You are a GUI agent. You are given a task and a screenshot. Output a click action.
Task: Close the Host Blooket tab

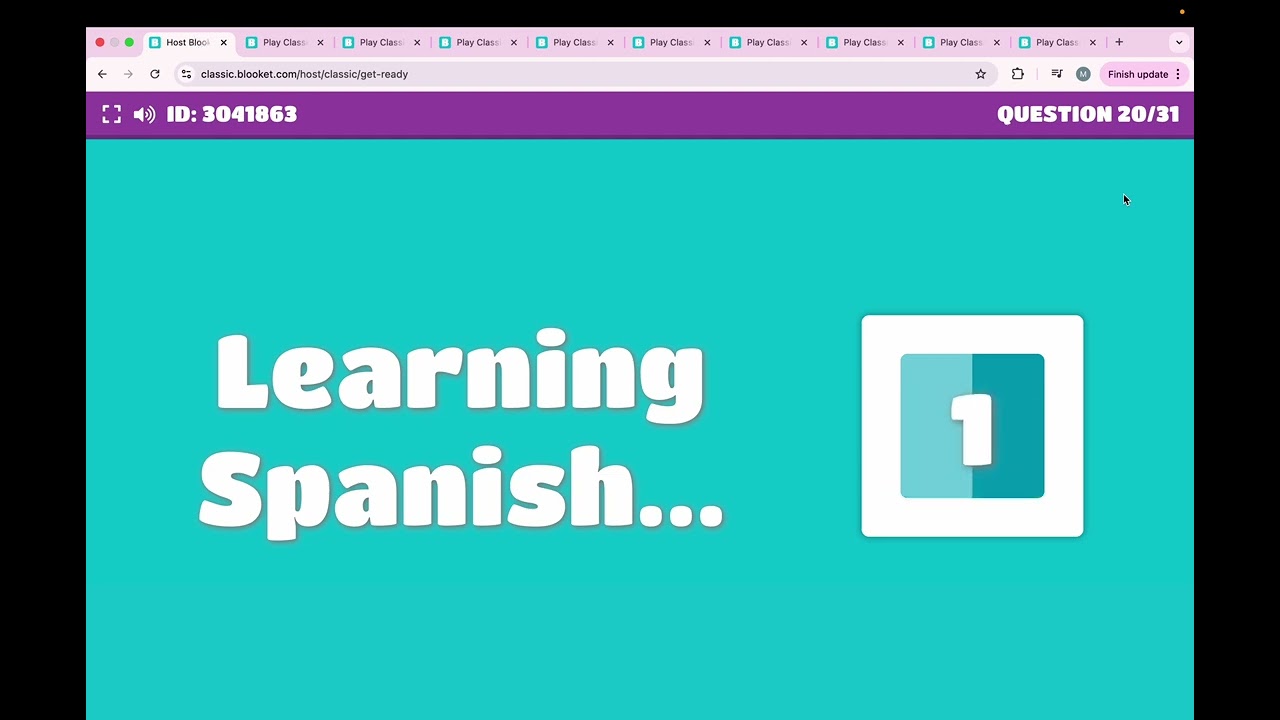pos(224,42)
